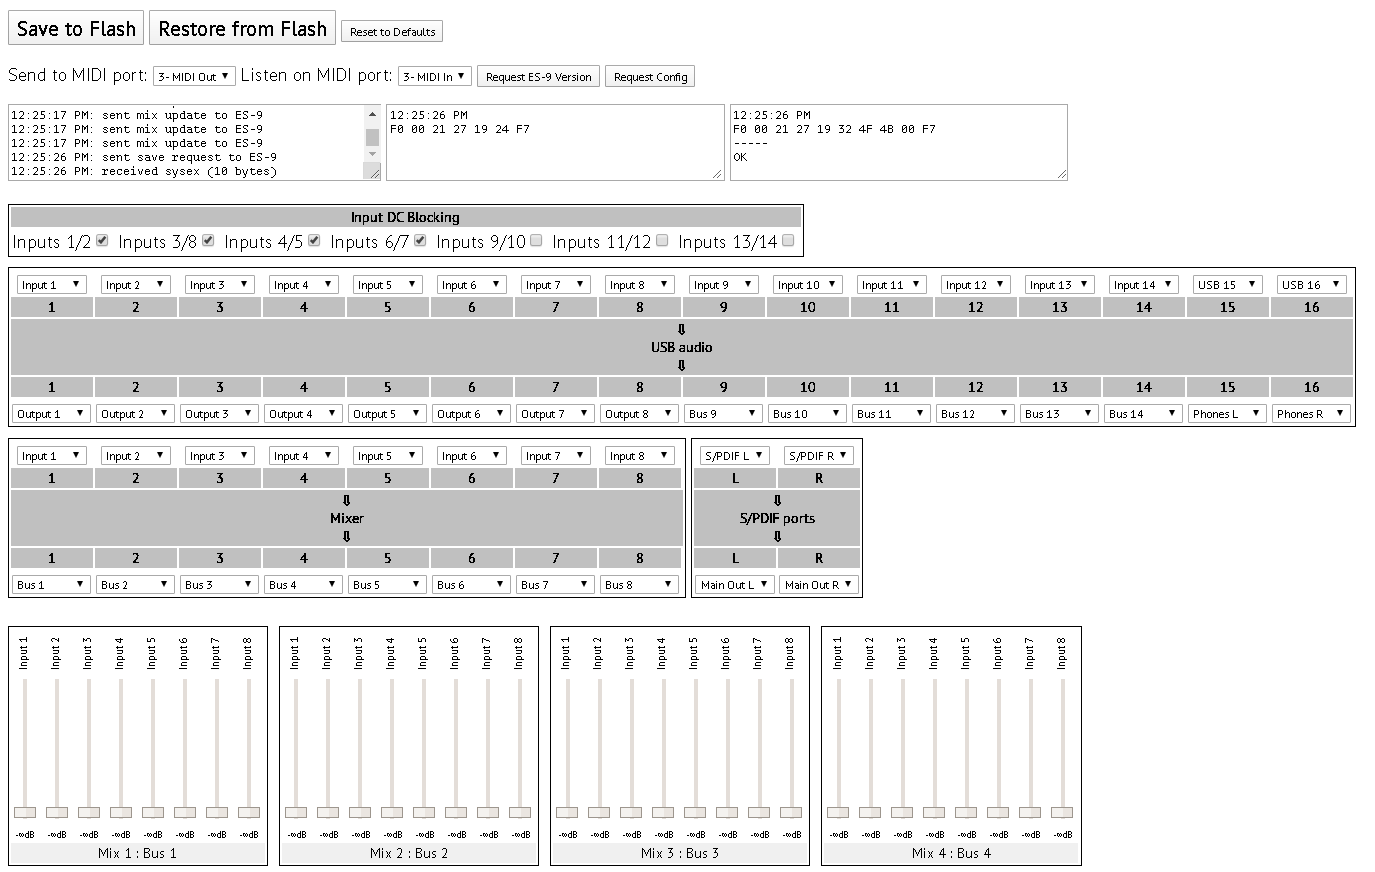Screen dimensions: 1375x872
Task: Open the Bus 8 mixer output dropdown
Action: (639, 584)
